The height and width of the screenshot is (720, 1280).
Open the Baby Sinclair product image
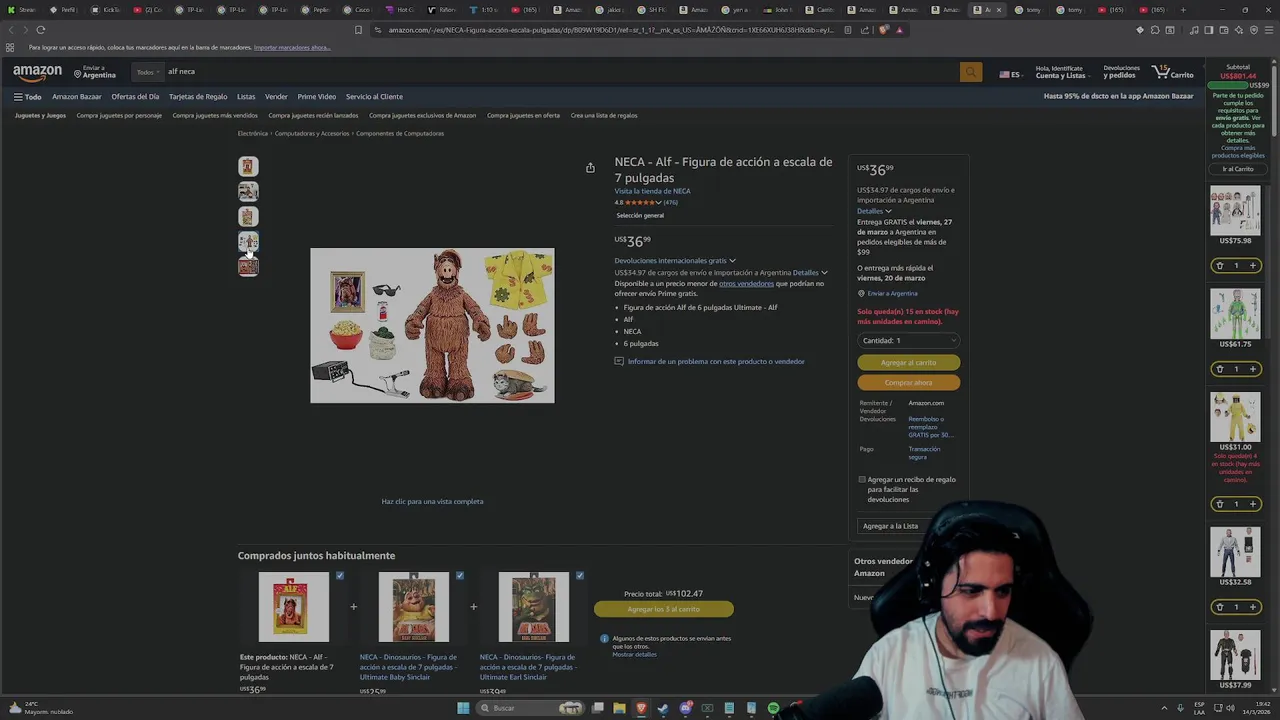click(414, 607)
